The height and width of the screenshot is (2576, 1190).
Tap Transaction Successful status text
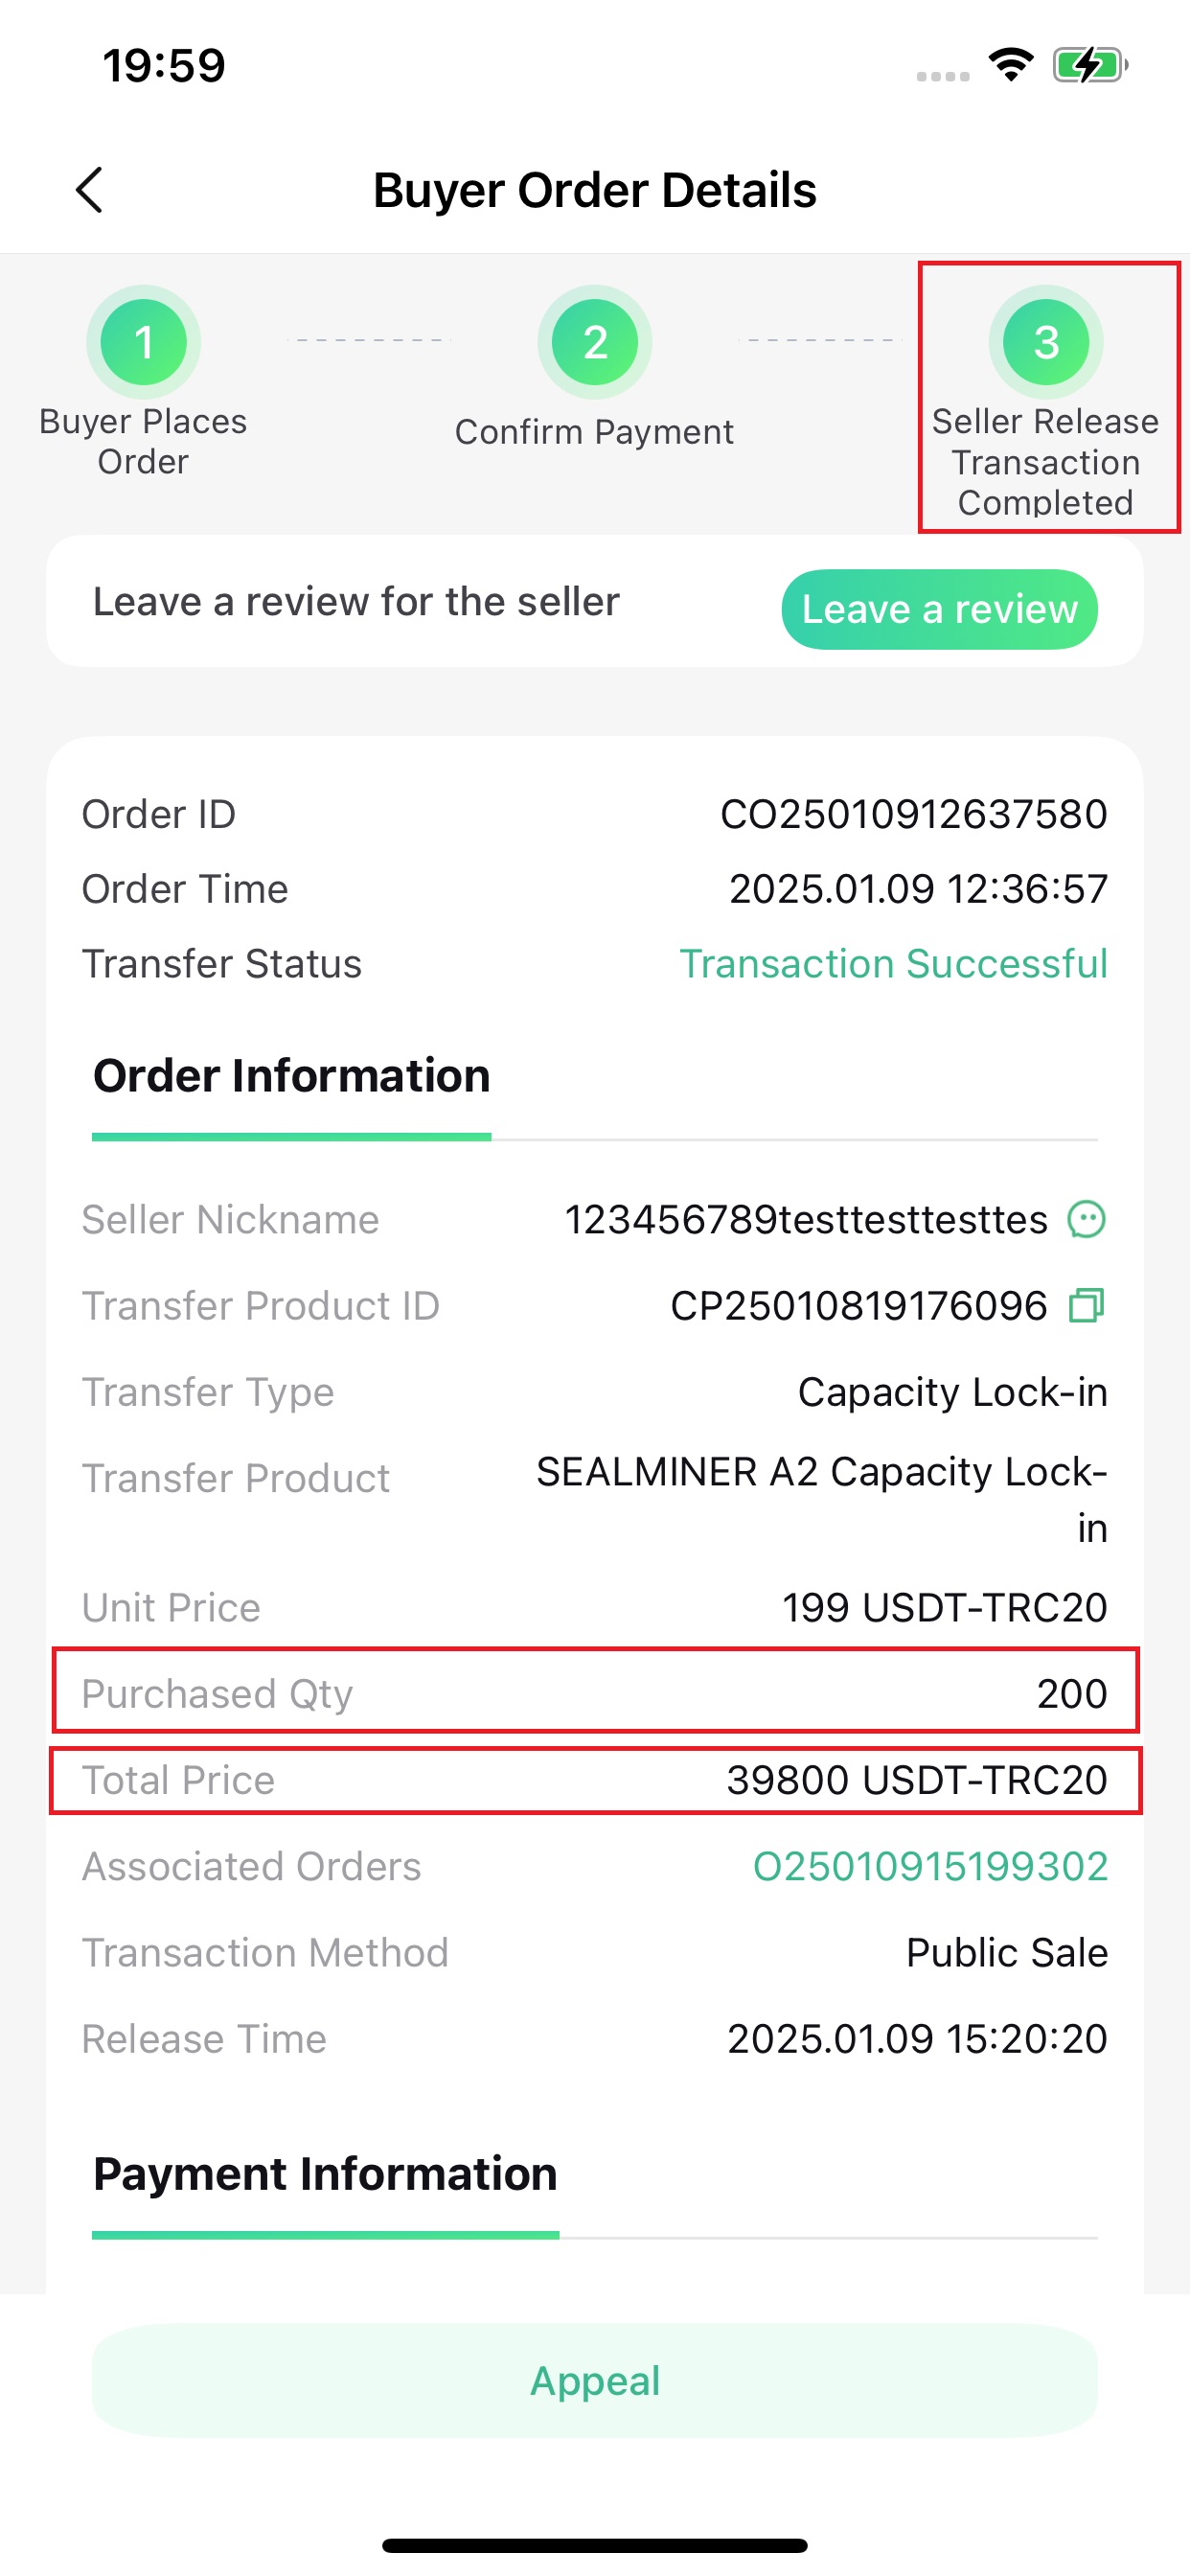coord(893,964)
